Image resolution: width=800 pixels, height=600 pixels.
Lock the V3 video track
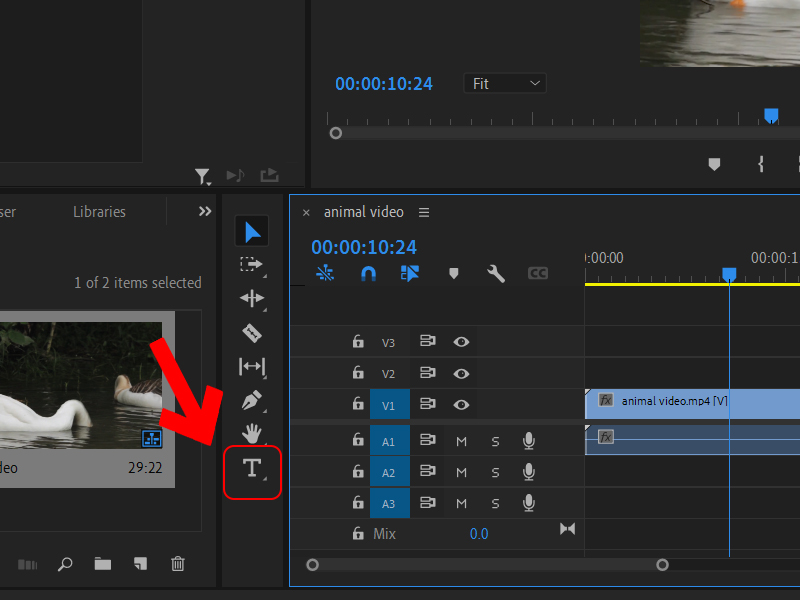357,341
